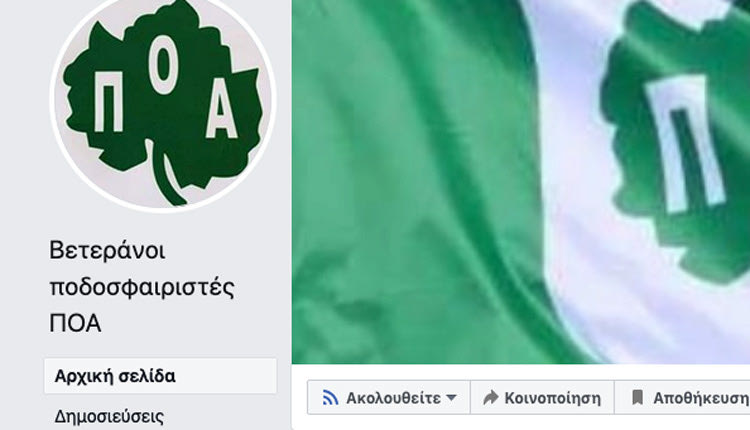
Task: Click the word ποδοσφαιριστές in the page name
Action: [x=142, y=287]
